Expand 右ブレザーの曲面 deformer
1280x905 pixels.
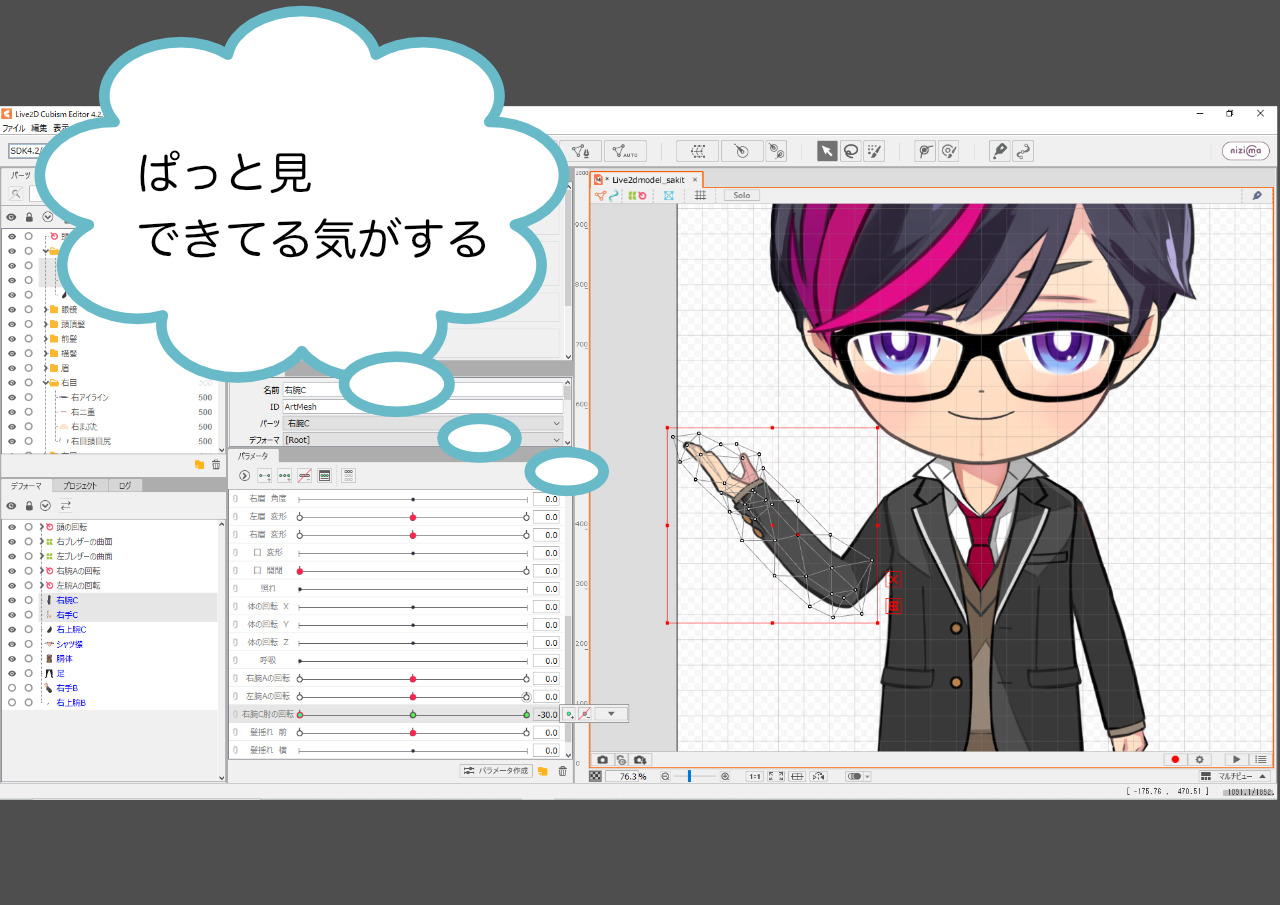point(41,541)
